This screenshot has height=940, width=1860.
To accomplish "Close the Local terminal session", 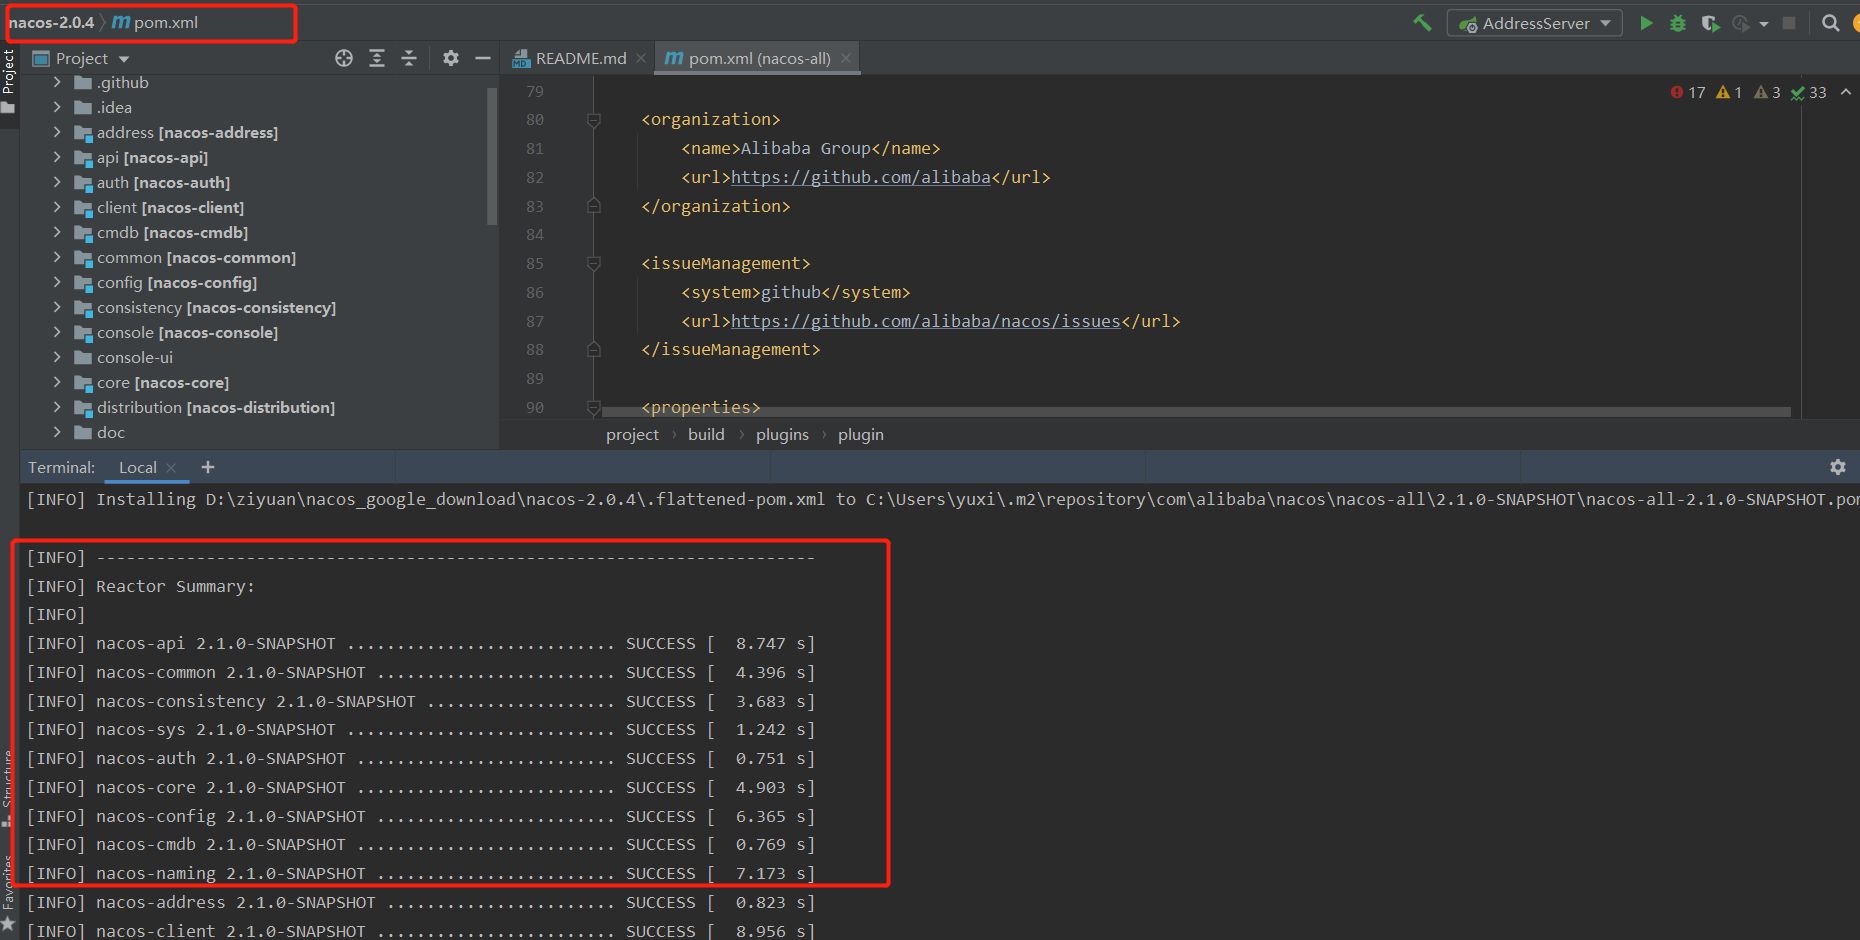I will [x=171, y=467].
